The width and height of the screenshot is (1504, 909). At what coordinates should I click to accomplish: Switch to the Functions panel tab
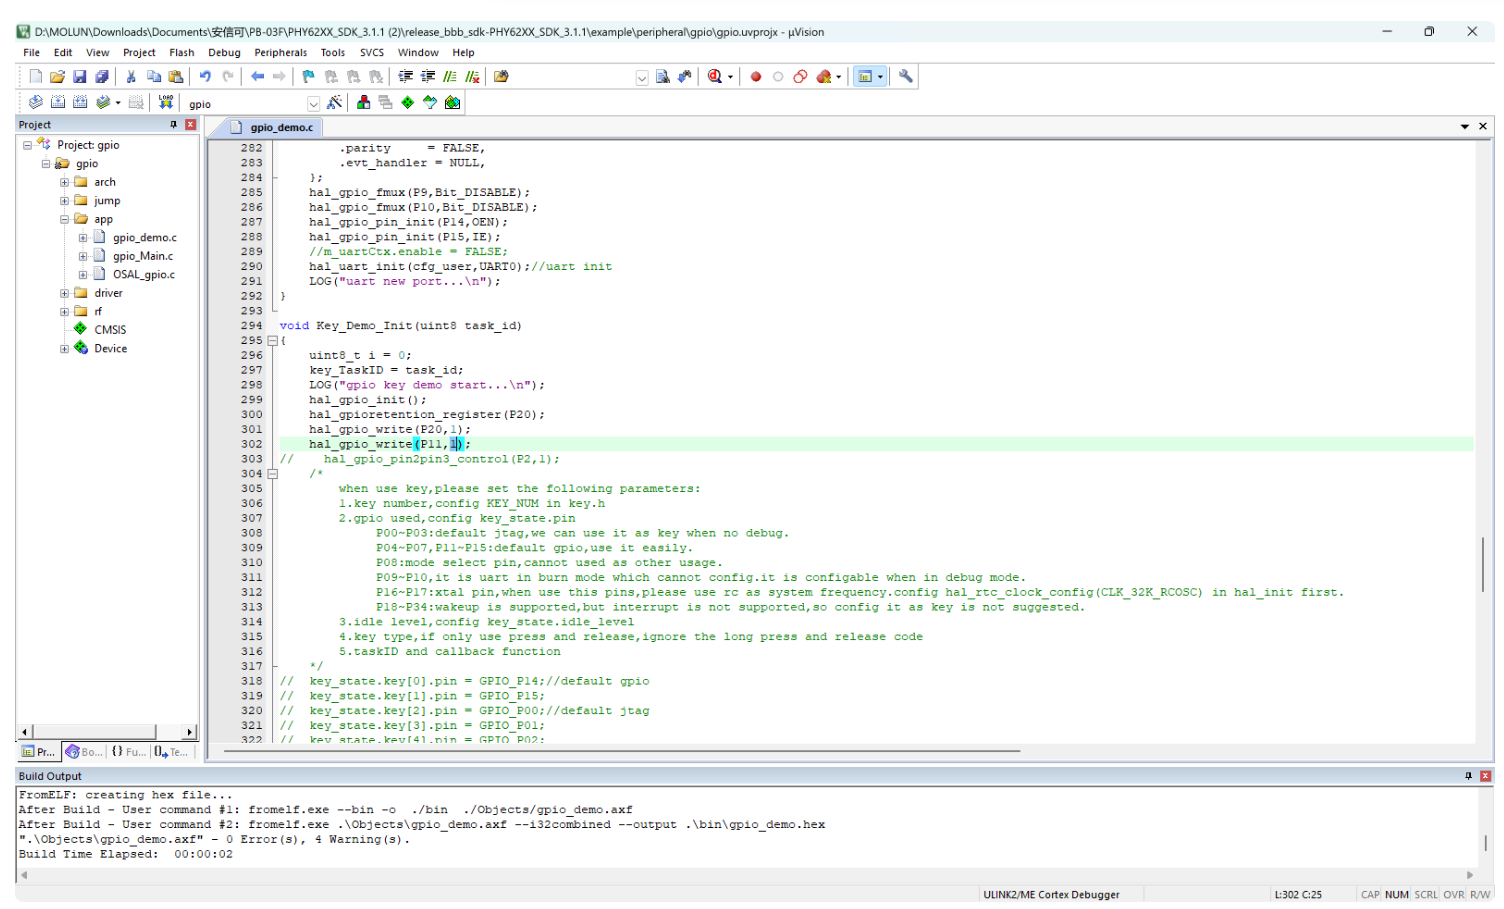pos(128,752)
